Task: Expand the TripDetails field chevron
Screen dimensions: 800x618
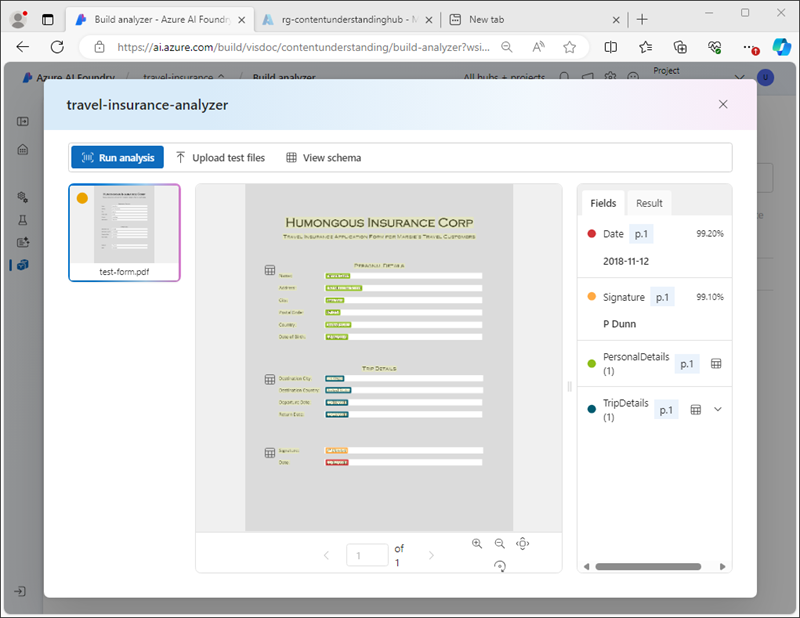Action: (717, 409)
